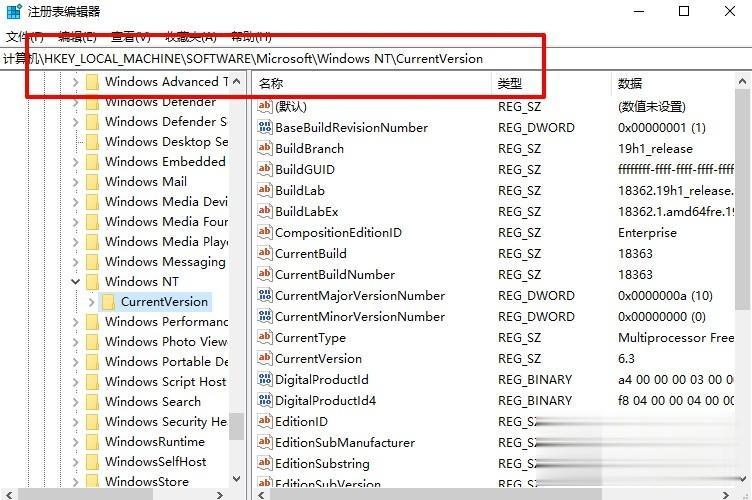Click the 19h1_release data cell
This screenshot has height=500, width=752.
655,149
